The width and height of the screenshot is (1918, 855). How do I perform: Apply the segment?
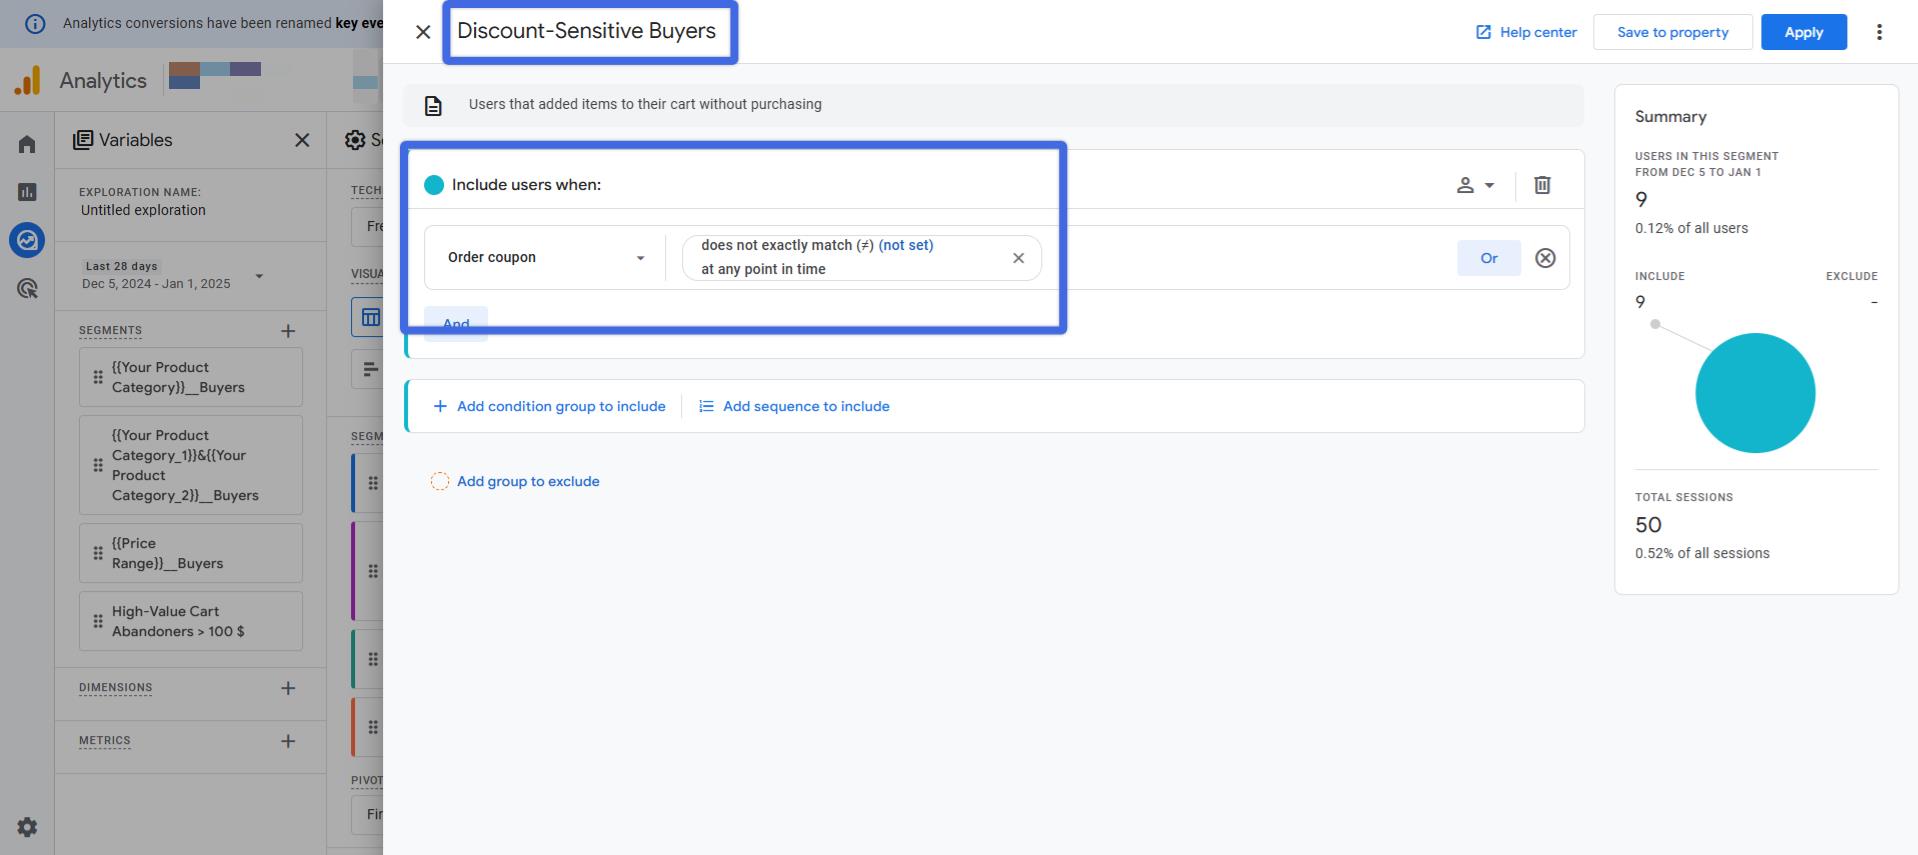[x=1803, y=32]
